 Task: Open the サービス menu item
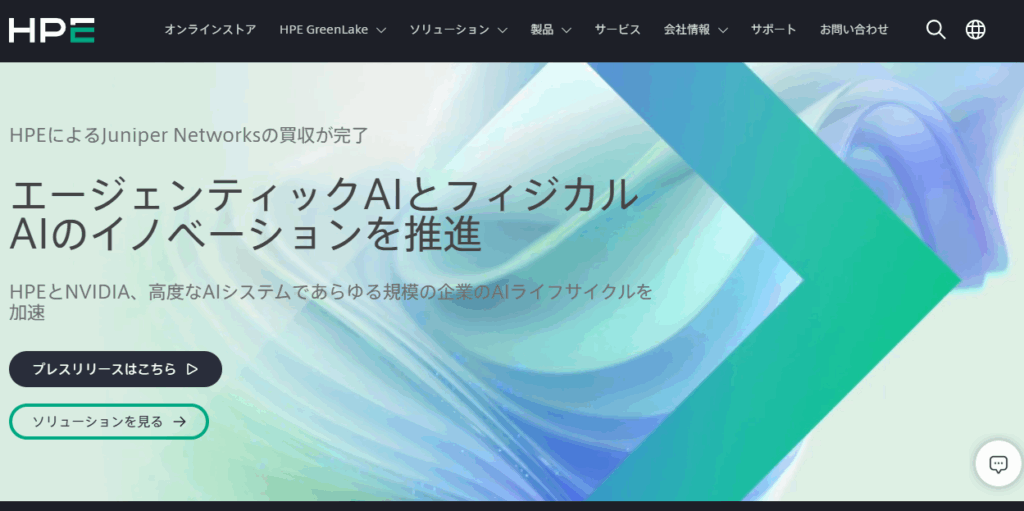coord(617,29)
